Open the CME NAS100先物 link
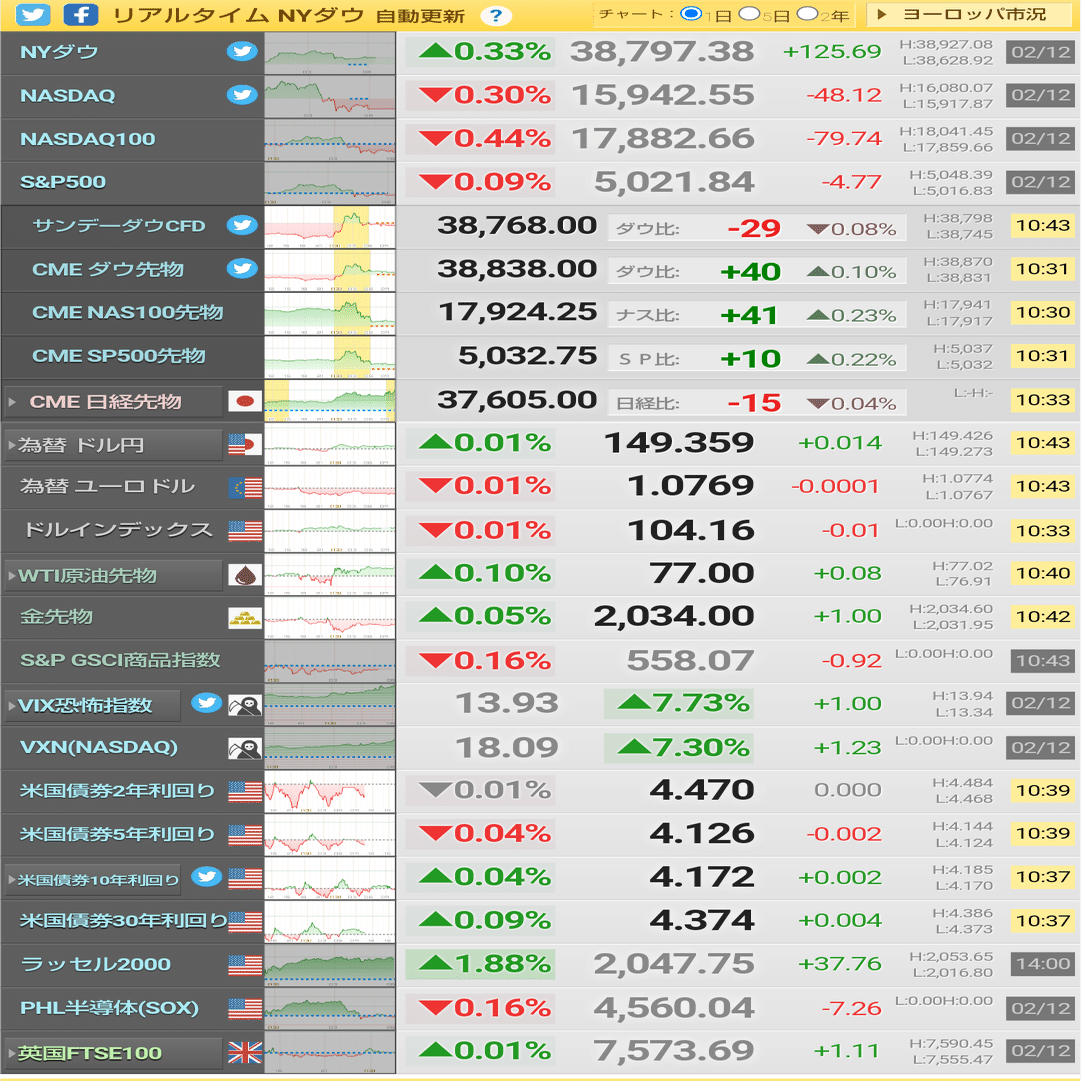1081x1081 pixels. pyautogui.click(x=128, y=312)
